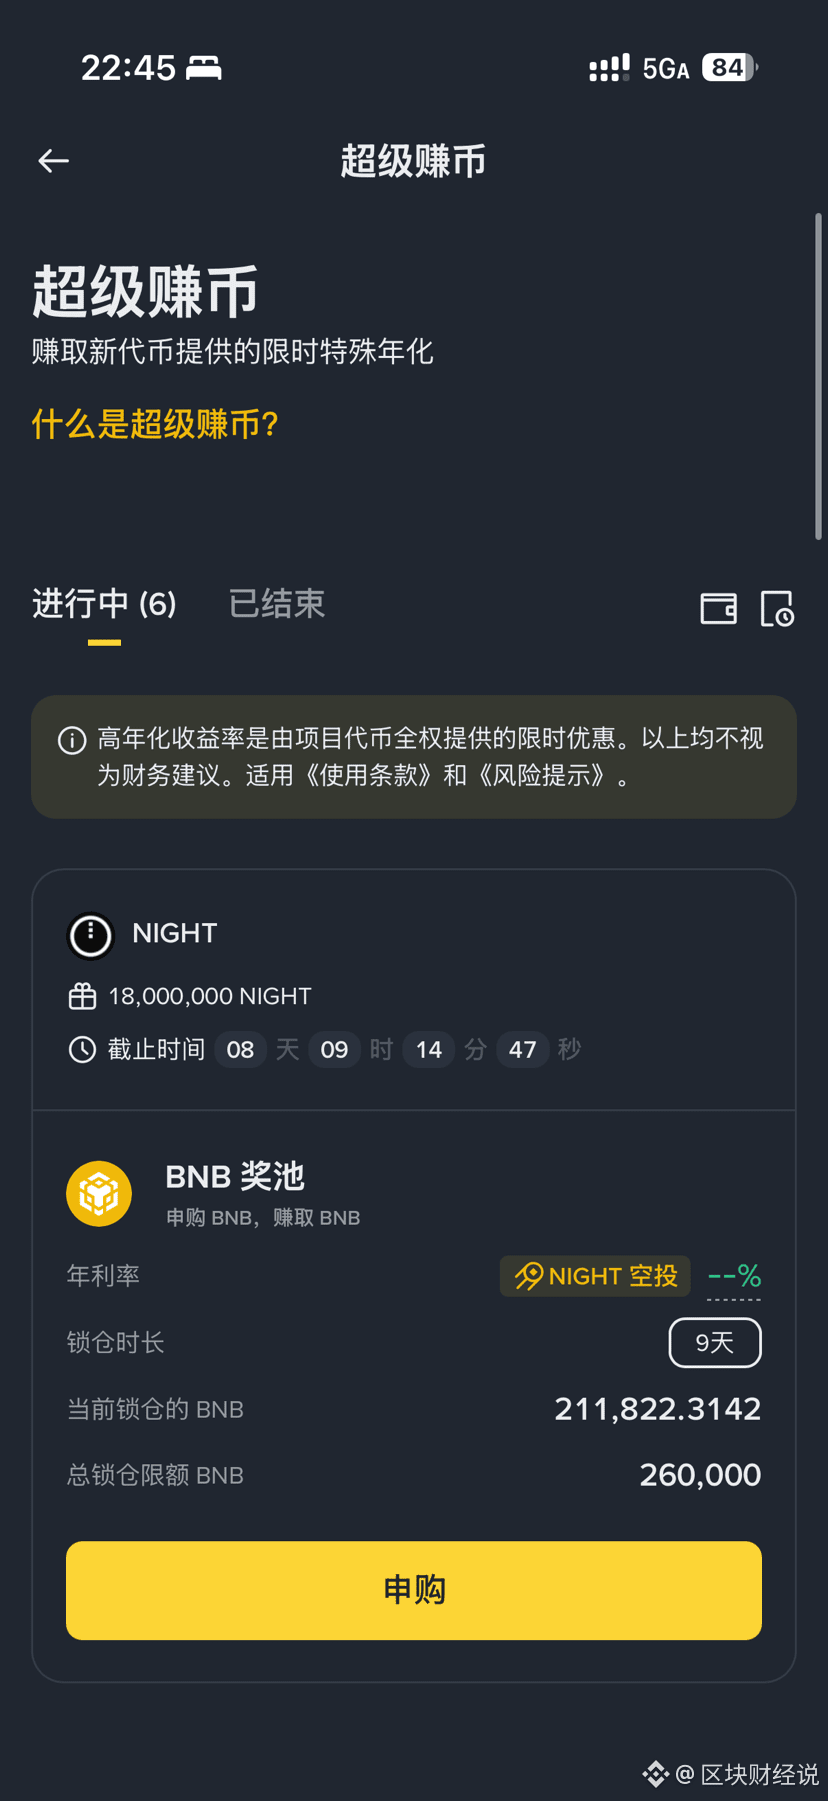
Task: Tap the gift reward icon
Action: pos(82,996)
